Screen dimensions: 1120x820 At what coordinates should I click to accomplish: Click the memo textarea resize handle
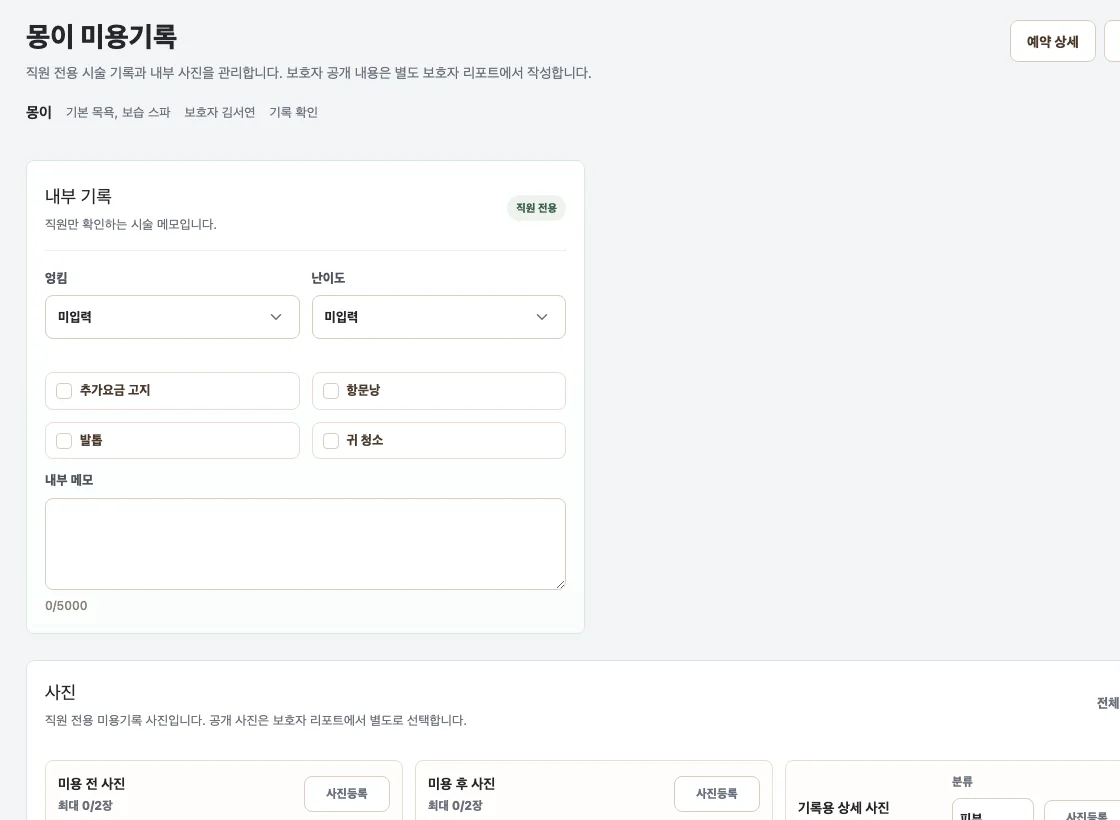(x=560, y=584)
